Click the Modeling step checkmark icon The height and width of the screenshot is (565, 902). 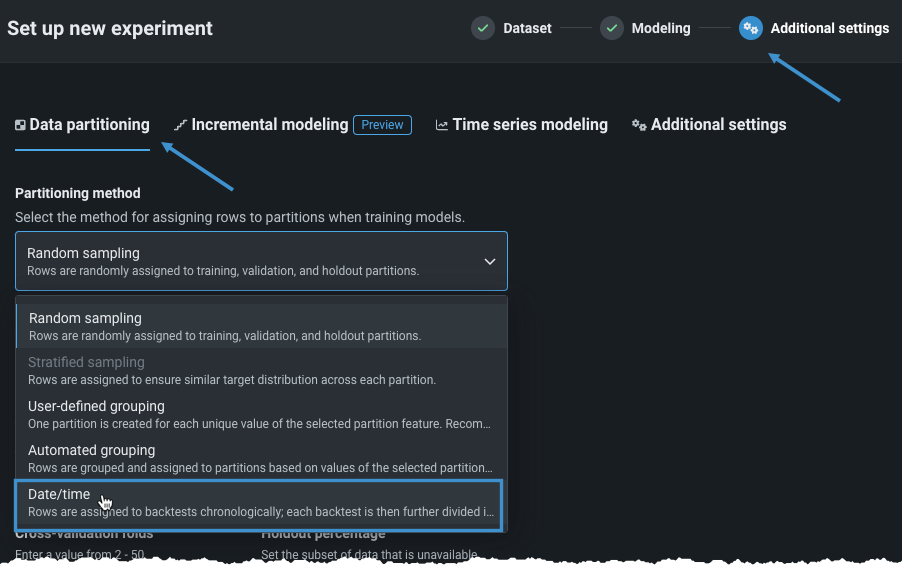[612, 28]
